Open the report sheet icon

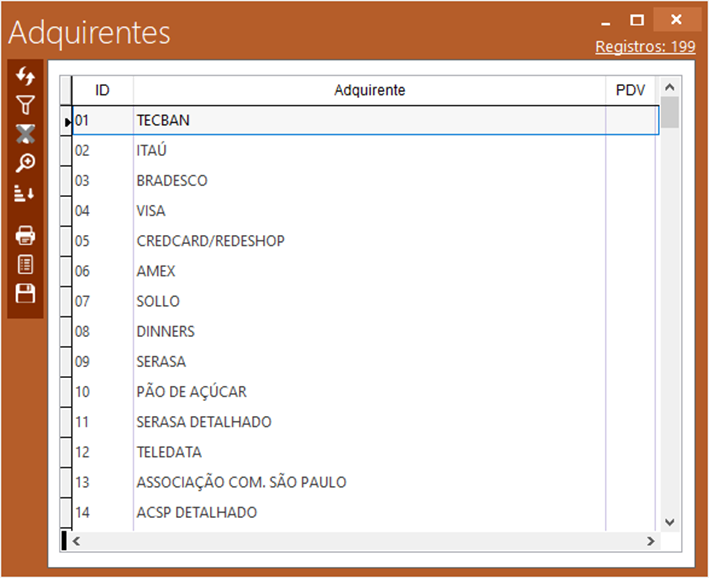(26, 264)
